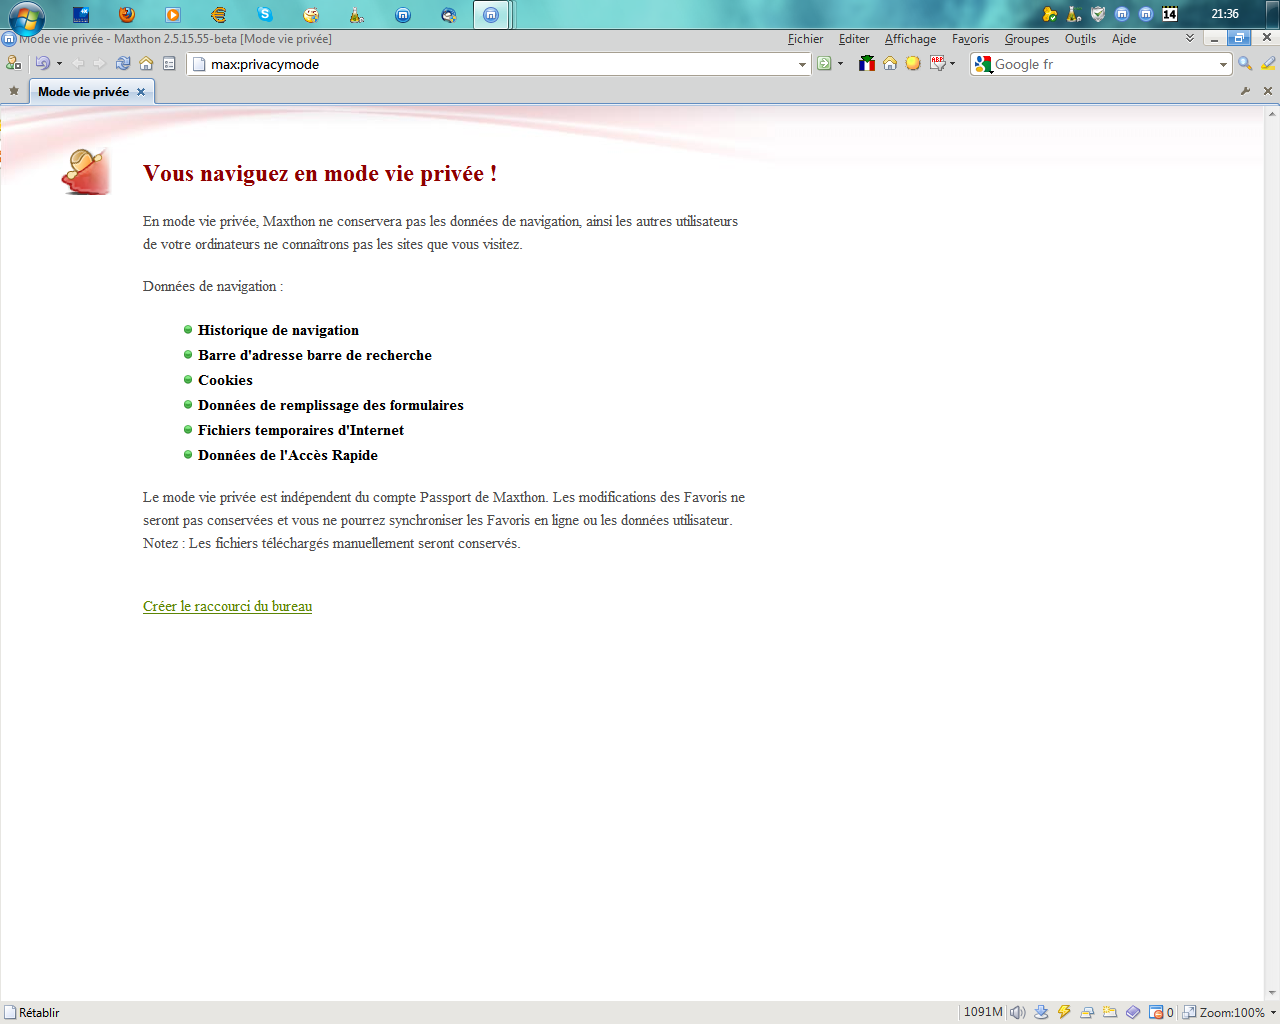
Task: Click the vertical scrollbar up arrow
Action: pyautogui.click(x=1272, y=113)
